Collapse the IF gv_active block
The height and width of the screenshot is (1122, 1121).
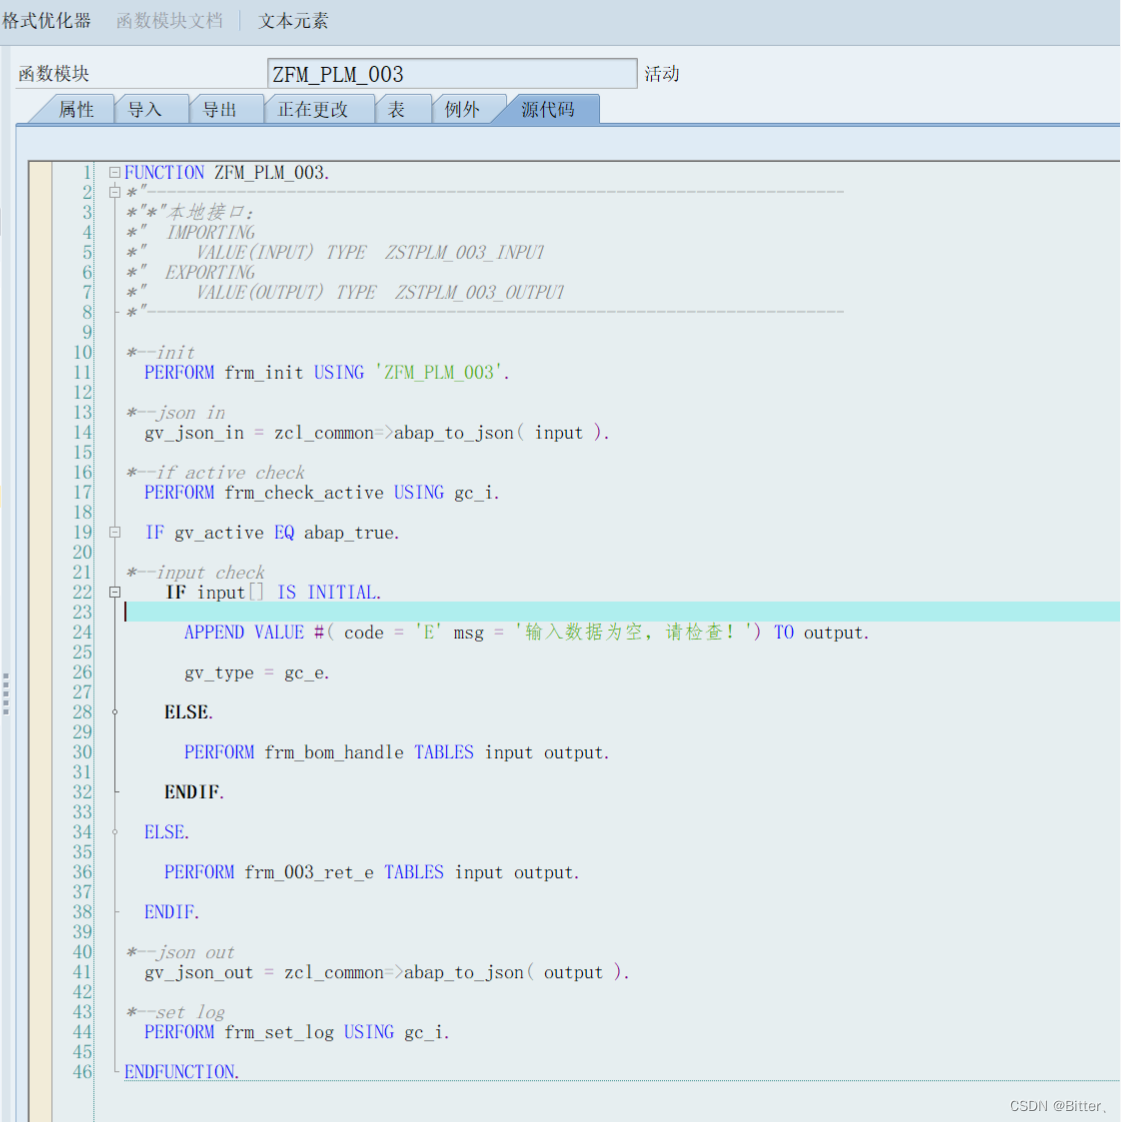114,532
